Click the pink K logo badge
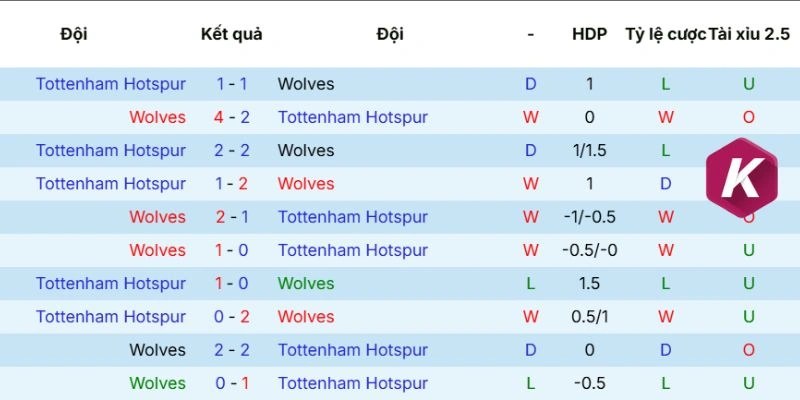Screen dimensions: 800x400 [x=743, y=184]
